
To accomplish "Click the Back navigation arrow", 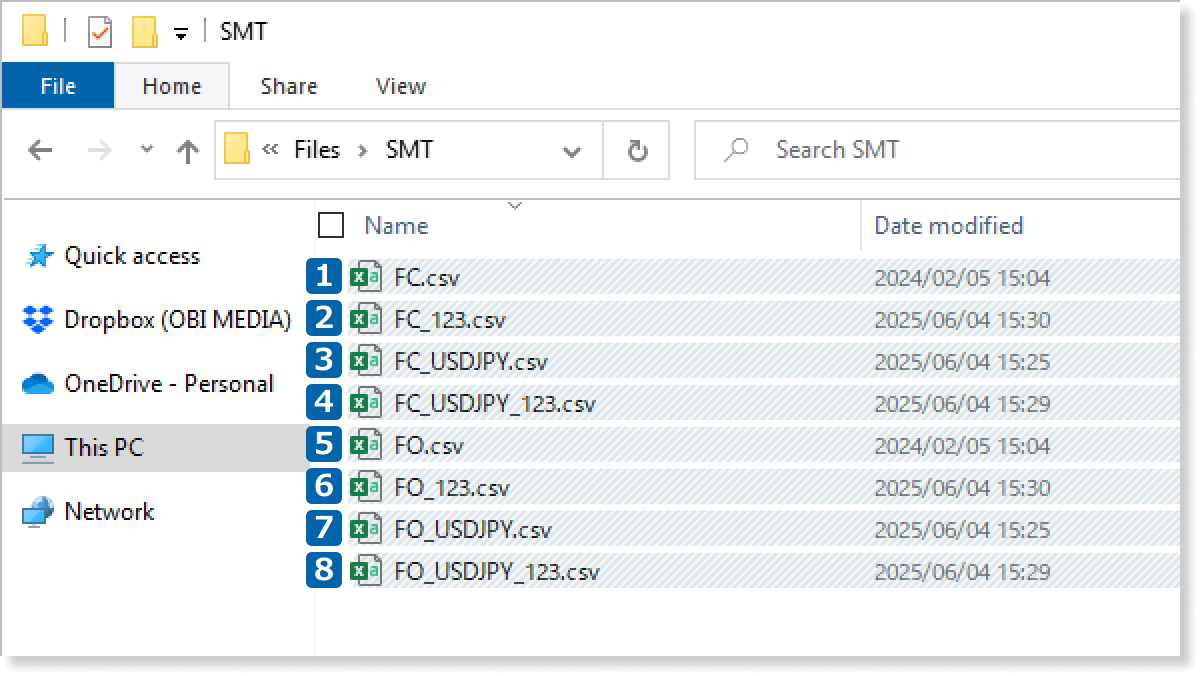I will 40,151.
